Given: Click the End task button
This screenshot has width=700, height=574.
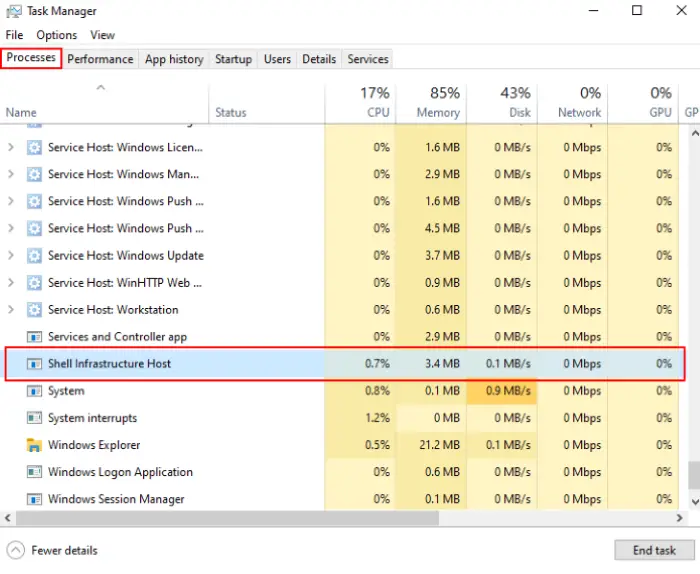Looking at the screenshot, I should point(654,550).
